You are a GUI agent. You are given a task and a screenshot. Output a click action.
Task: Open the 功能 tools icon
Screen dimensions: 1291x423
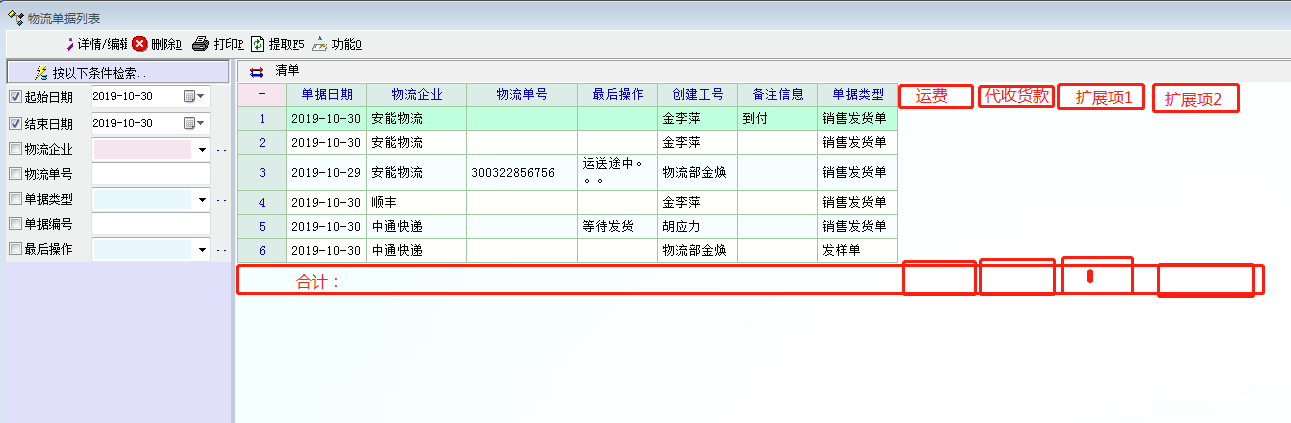(x=319, y=44)
